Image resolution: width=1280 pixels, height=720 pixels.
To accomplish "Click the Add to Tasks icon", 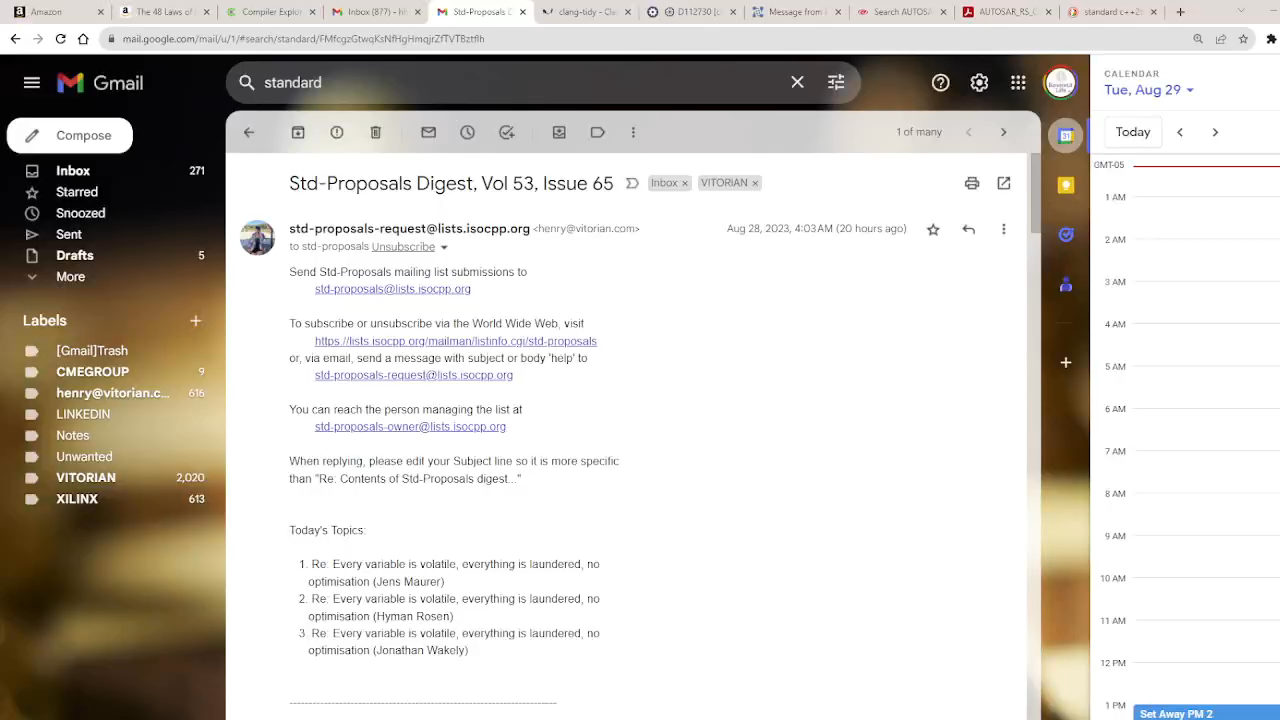I will coord(507,132).
